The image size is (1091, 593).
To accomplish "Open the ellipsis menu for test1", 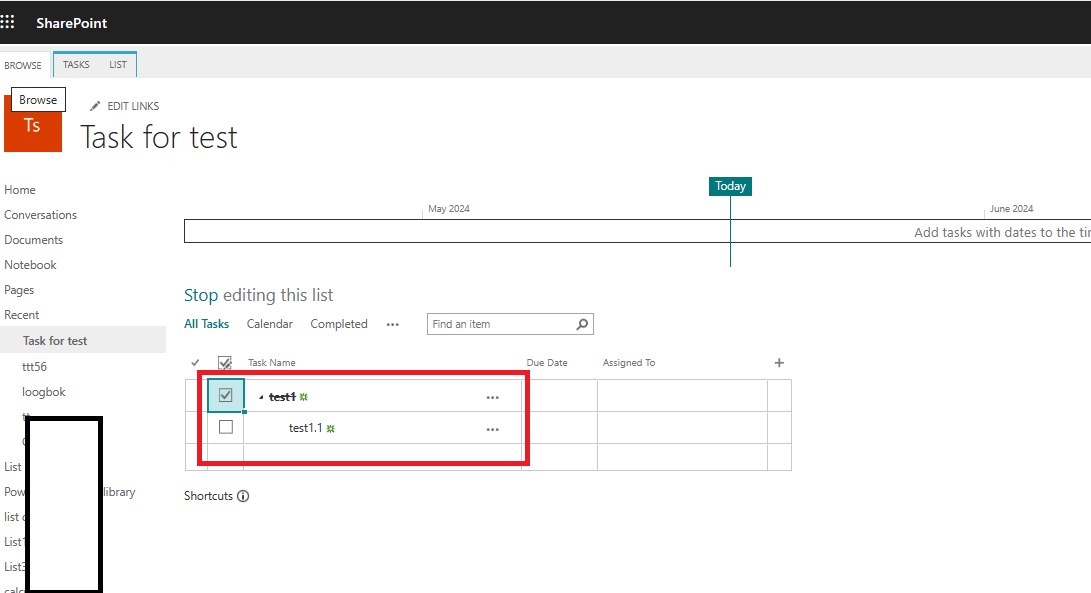I will [492, 397].
